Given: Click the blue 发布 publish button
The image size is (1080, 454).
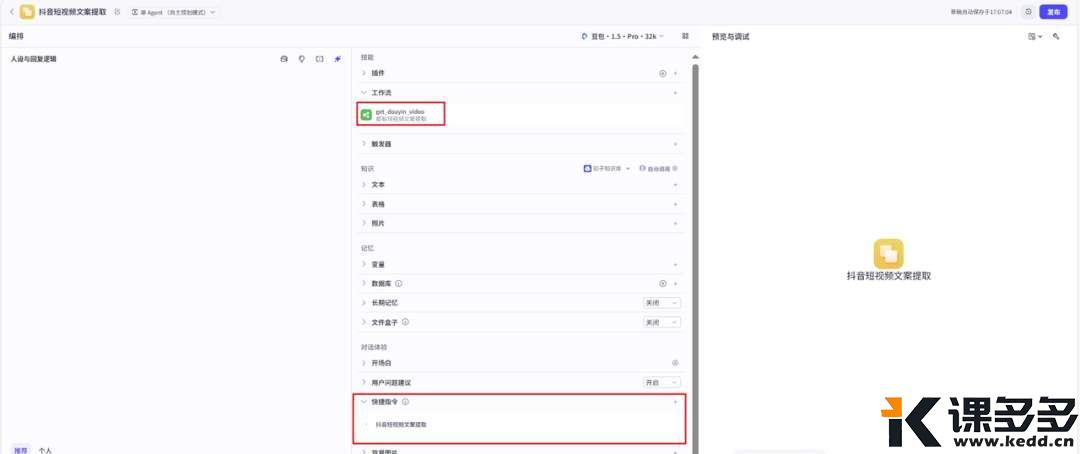Looking at the screenshot, I should coord(1053,12).
